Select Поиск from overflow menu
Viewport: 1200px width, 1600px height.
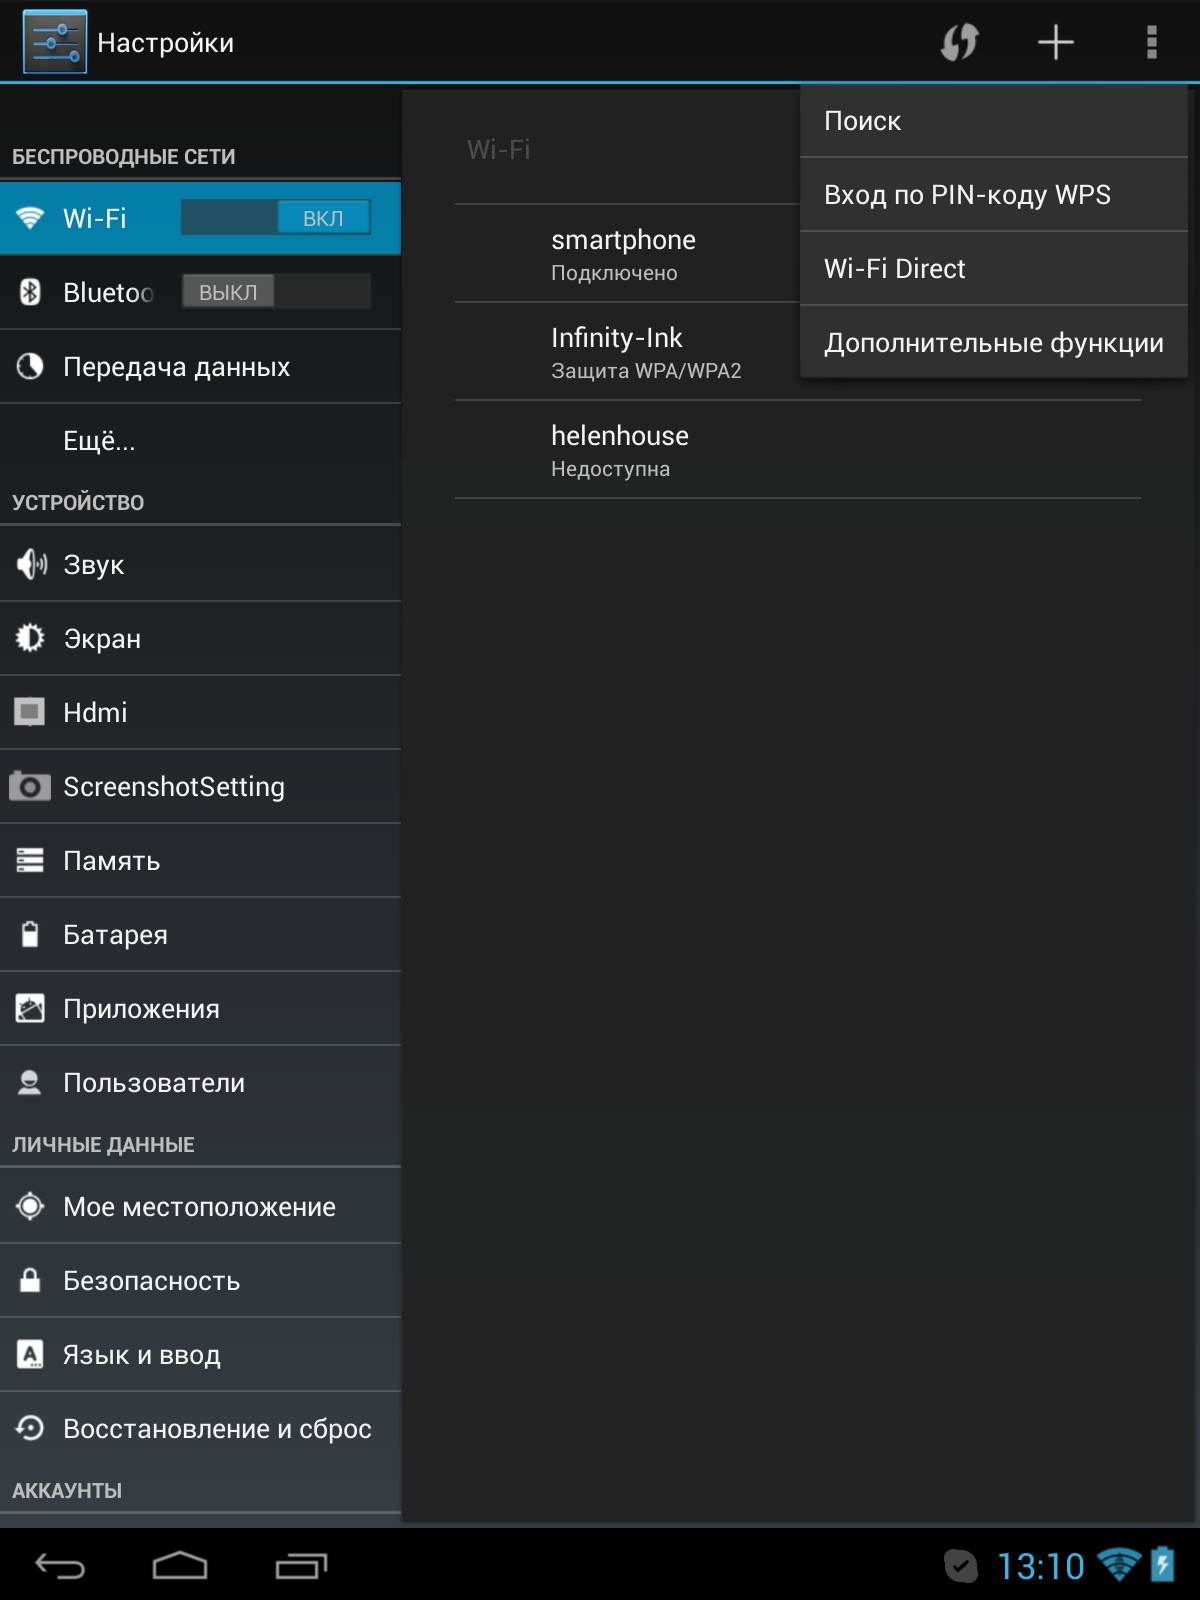click(x=993, y=121)
